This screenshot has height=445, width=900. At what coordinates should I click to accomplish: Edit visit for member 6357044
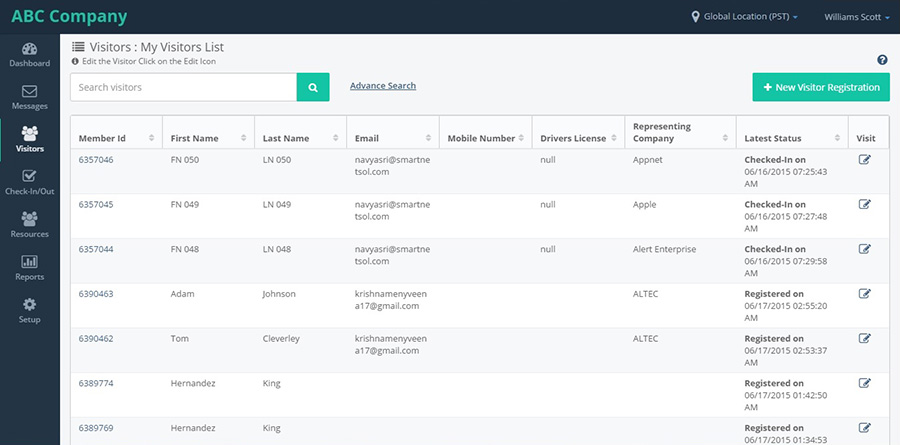point(864,249)
